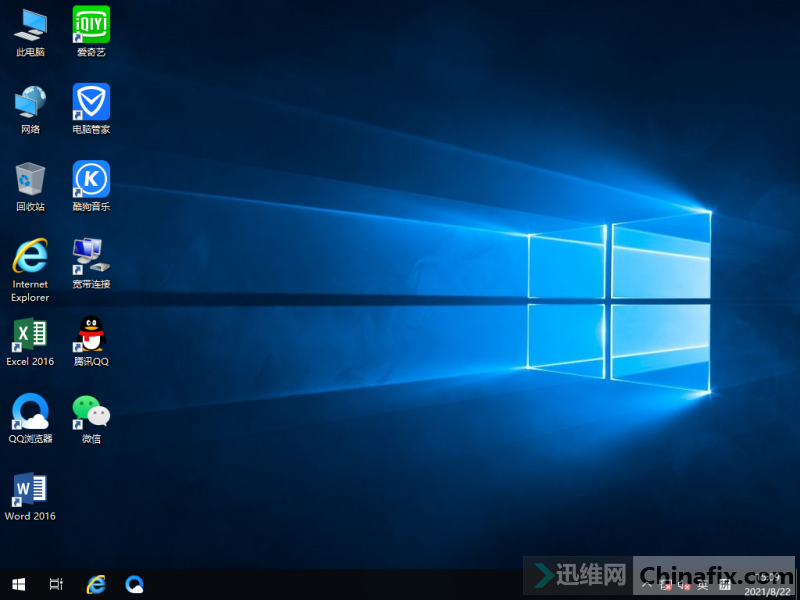Select the 回收站 Recycle Bin icon

(30, 187)
